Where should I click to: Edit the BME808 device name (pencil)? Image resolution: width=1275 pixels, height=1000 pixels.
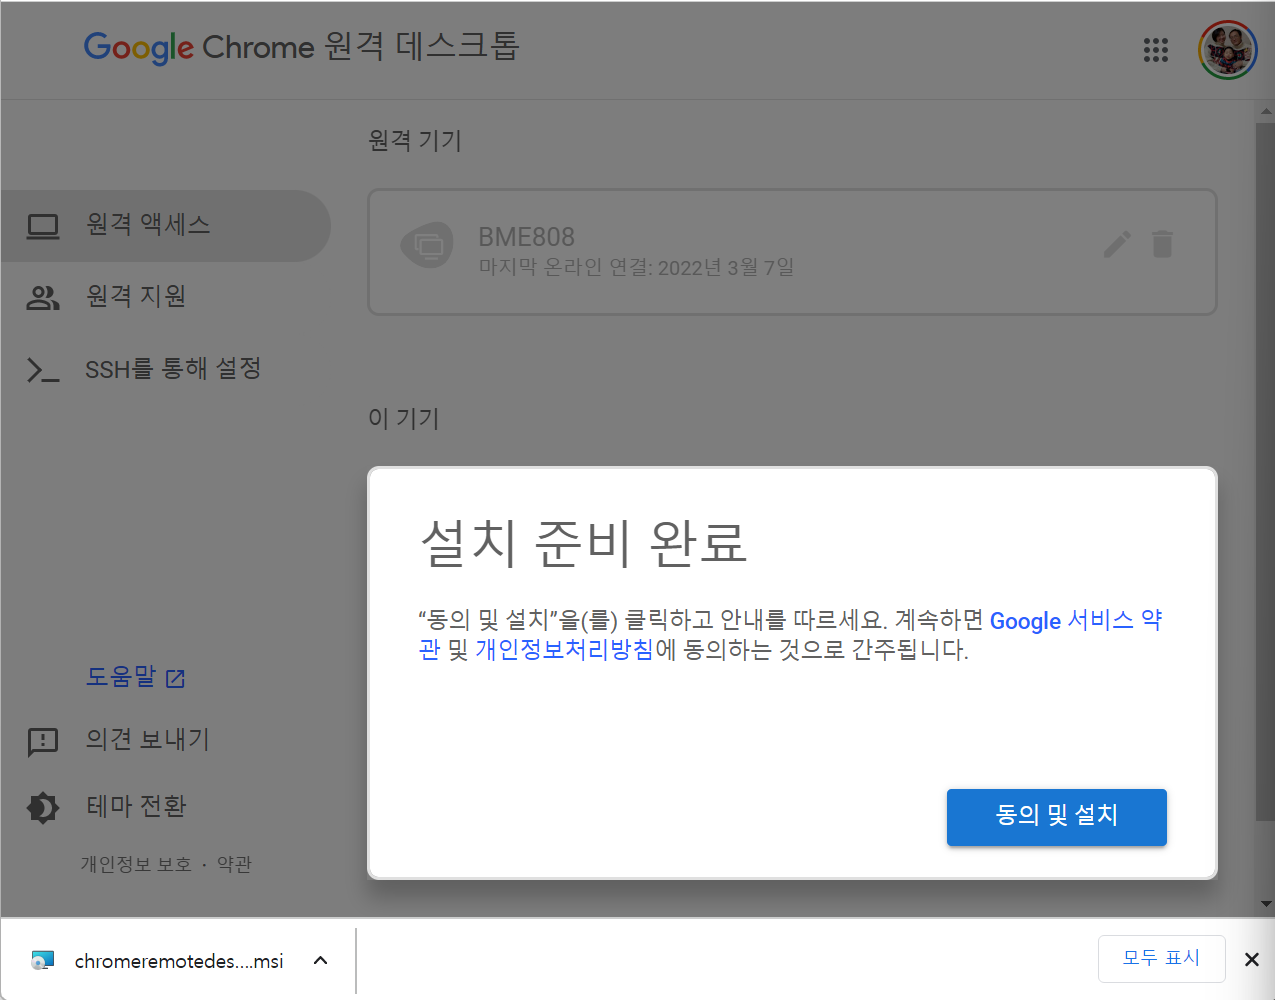pyautogui.click(x=1117, y=244)
